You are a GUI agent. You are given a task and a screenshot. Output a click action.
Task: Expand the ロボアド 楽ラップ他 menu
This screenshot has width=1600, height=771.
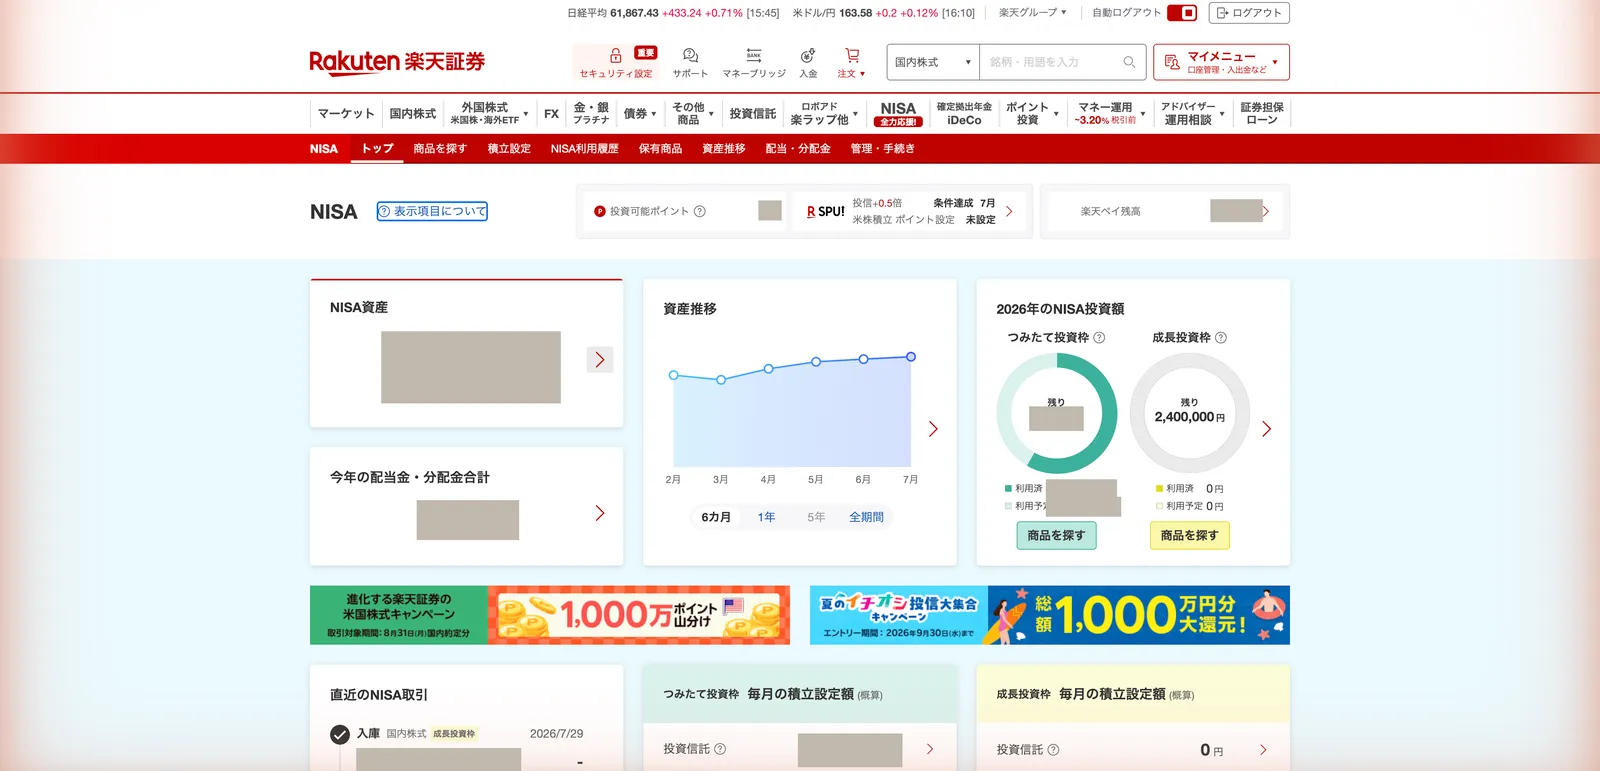824,113
